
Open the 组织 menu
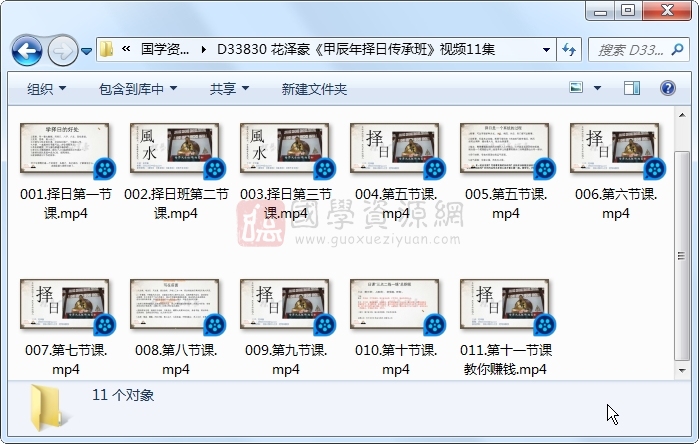pyautogui.click(x=46, y=89)
